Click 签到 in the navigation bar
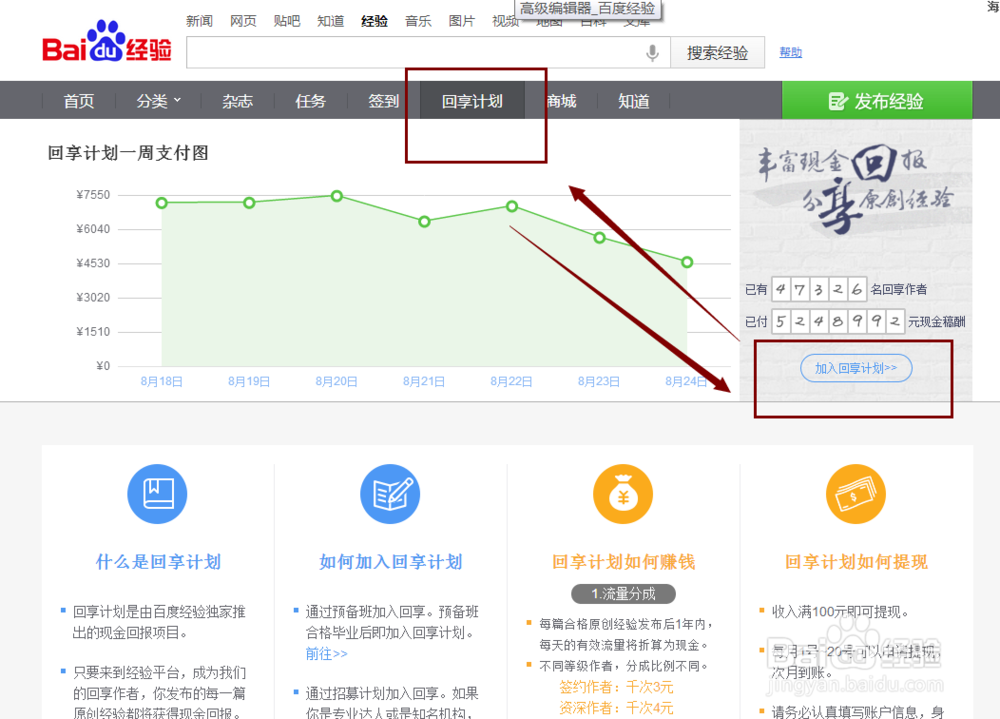Viewport: 1000px width, 719px height. pyautogui.click(x=381, y=100)
